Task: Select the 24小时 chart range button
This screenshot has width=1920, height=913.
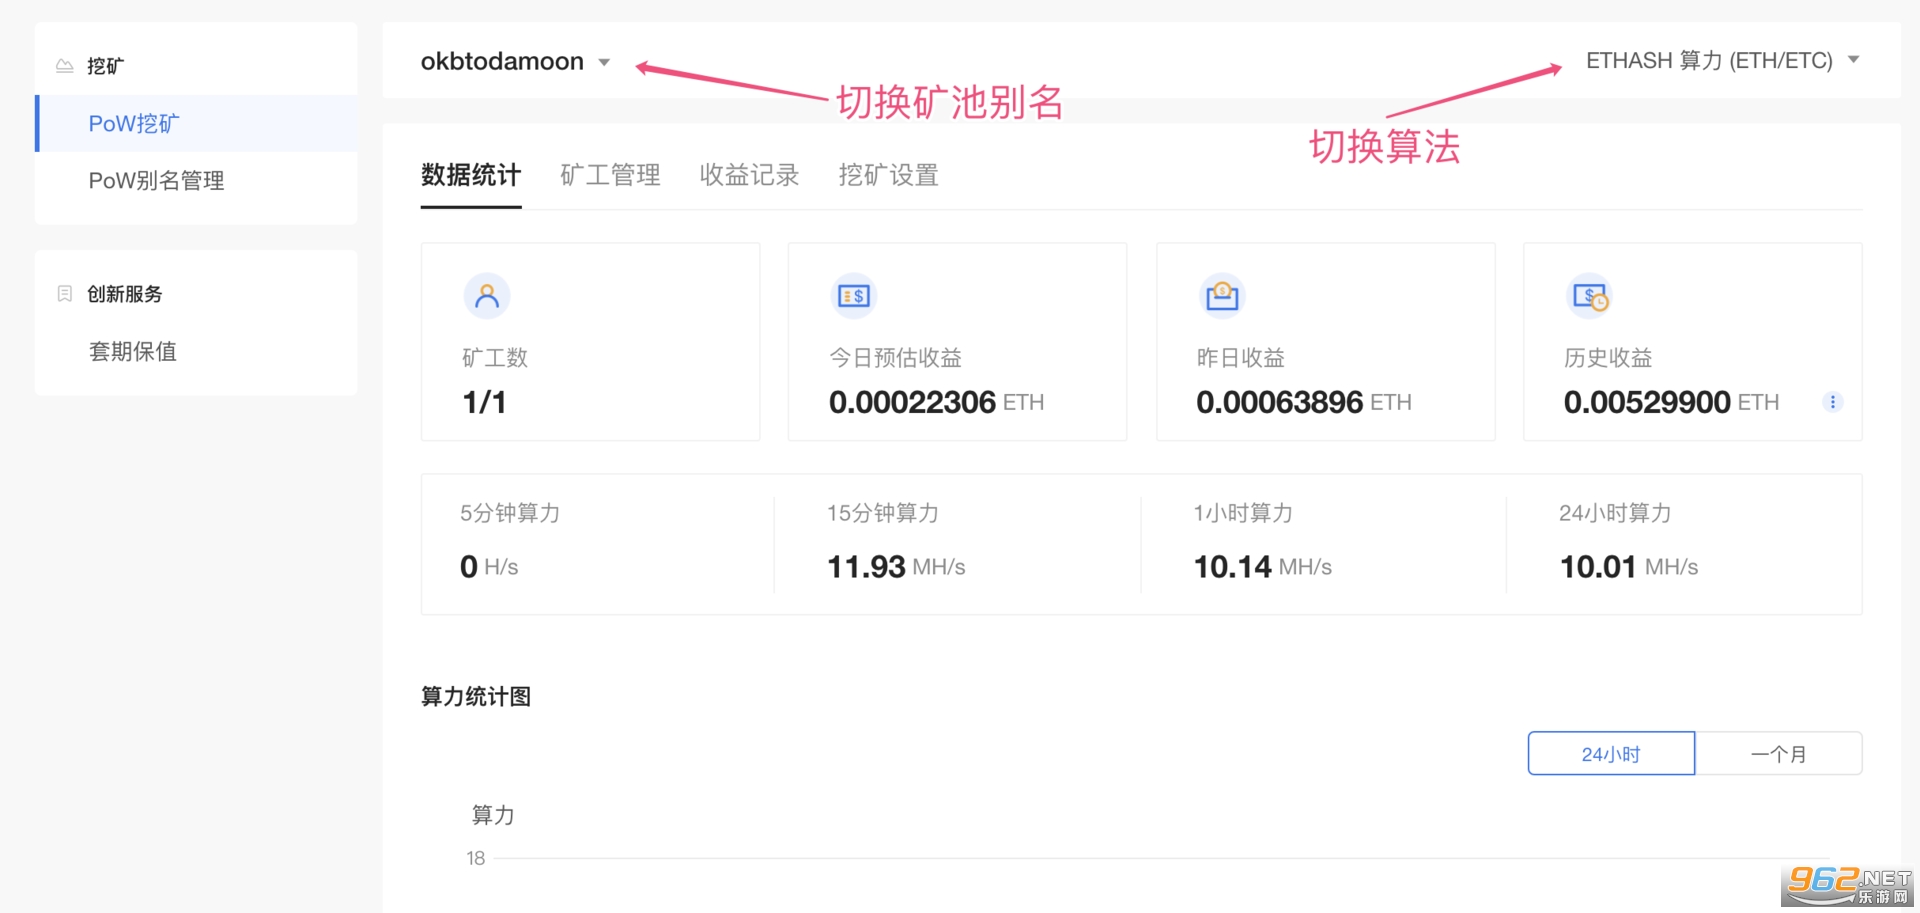Action: 1611,754
